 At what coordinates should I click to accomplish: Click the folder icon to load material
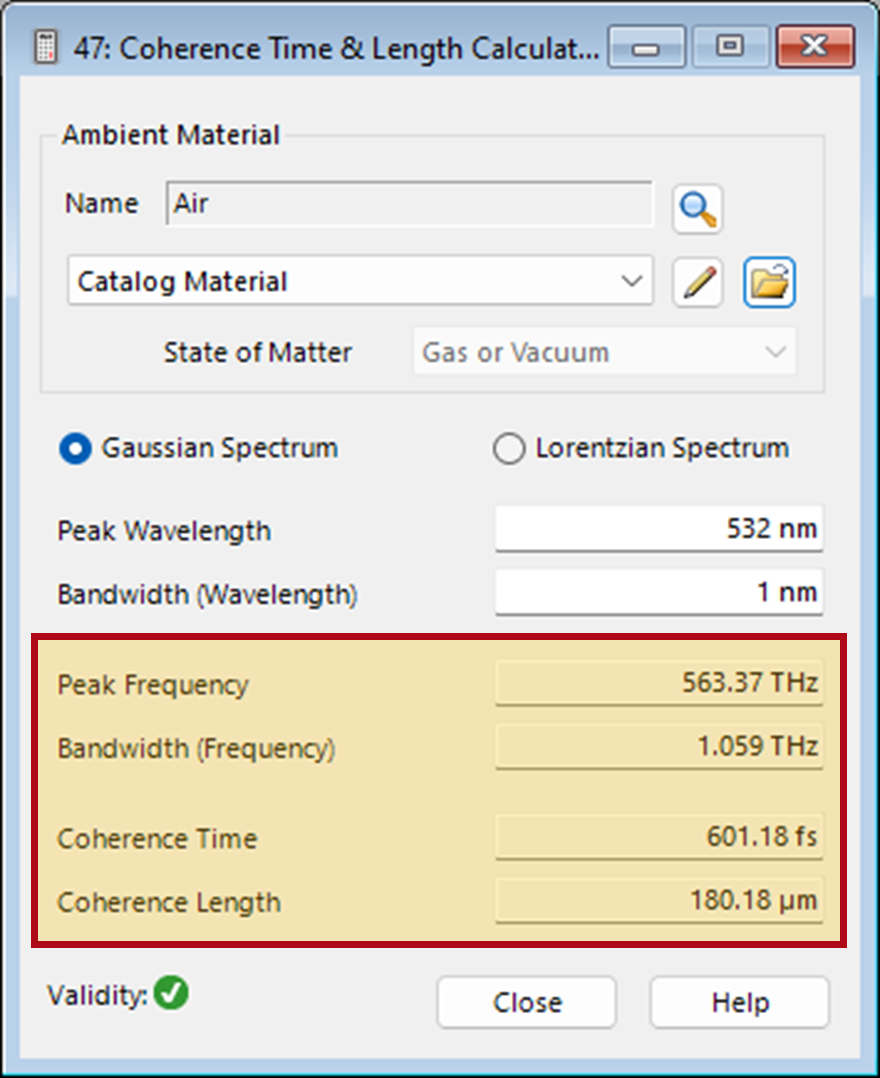(769, 282)
